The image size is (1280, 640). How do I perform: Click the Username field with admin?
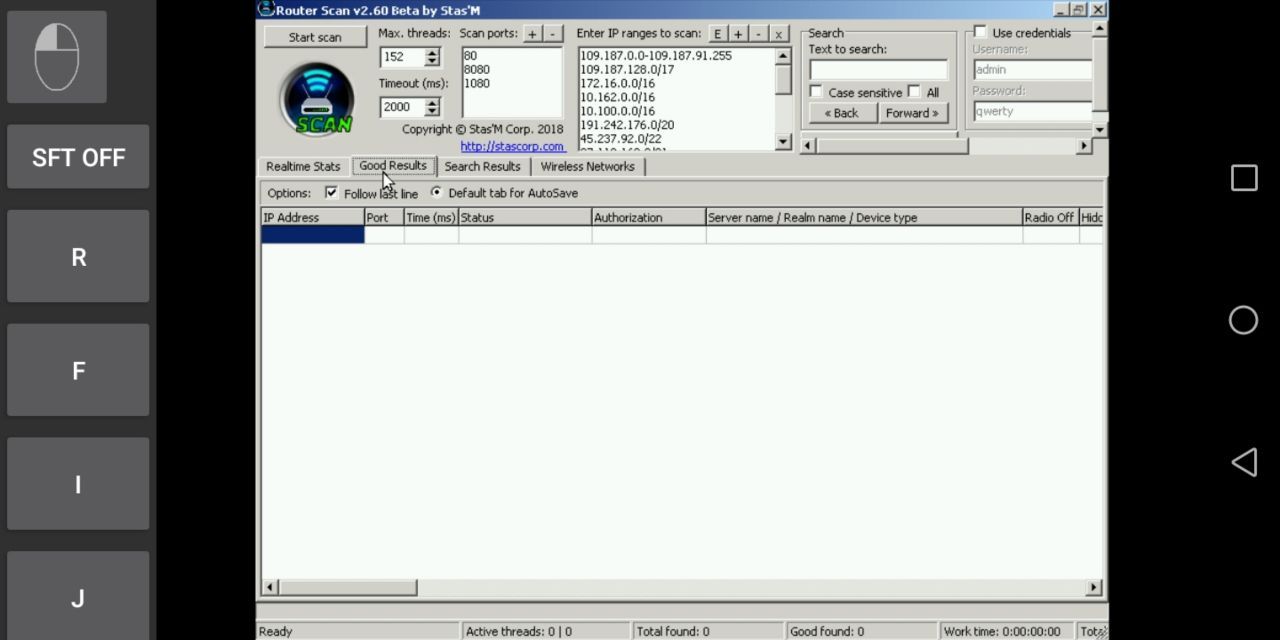[1032, 70]
